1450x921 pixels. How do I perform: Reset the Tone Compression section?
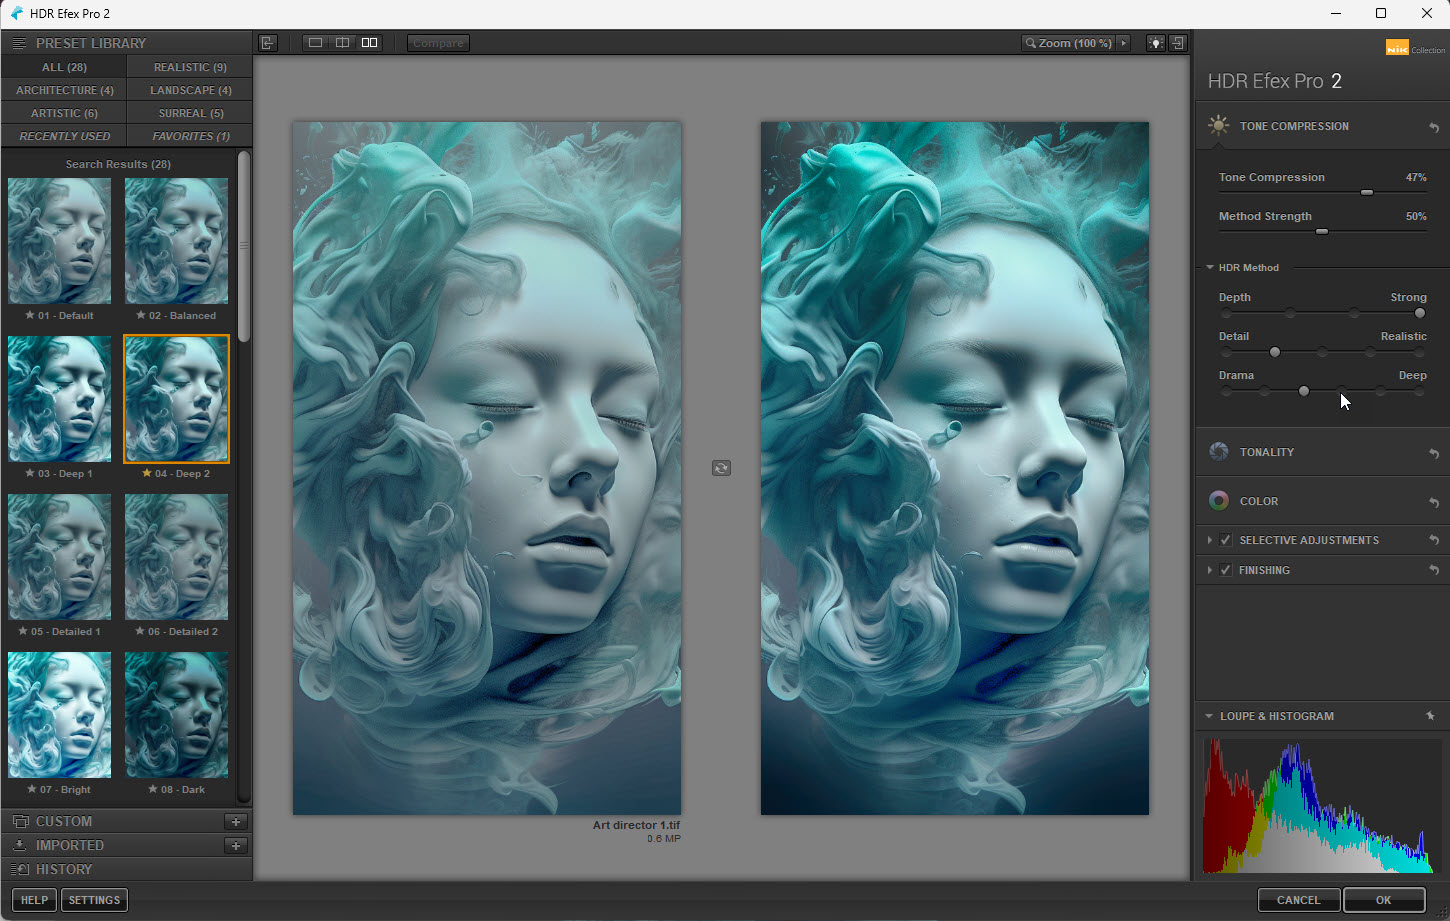1433,127
